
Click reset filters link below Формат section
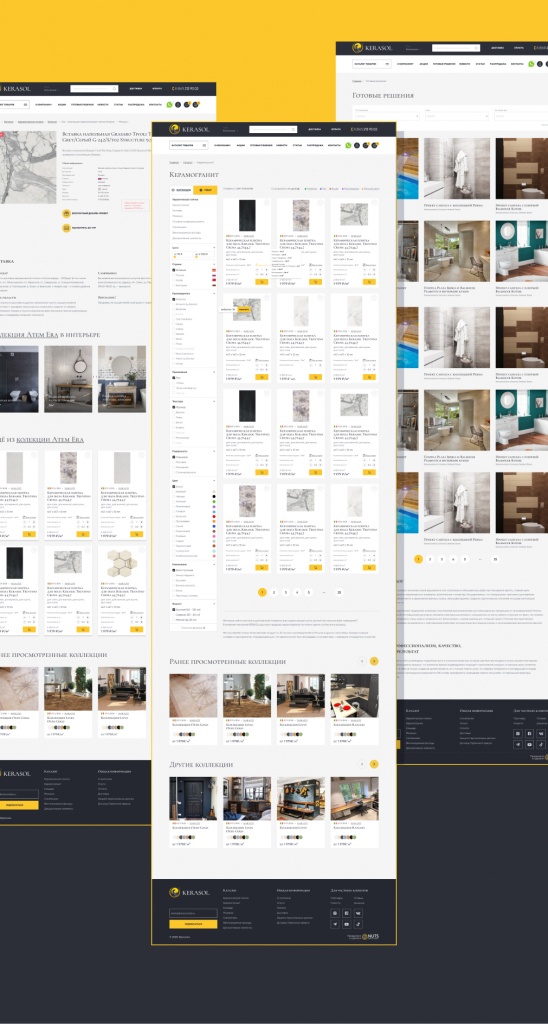coord(193,628)
